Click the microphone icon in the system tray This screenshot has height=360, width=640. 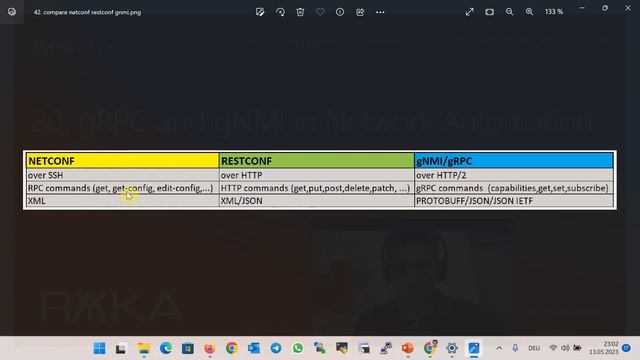515,348
